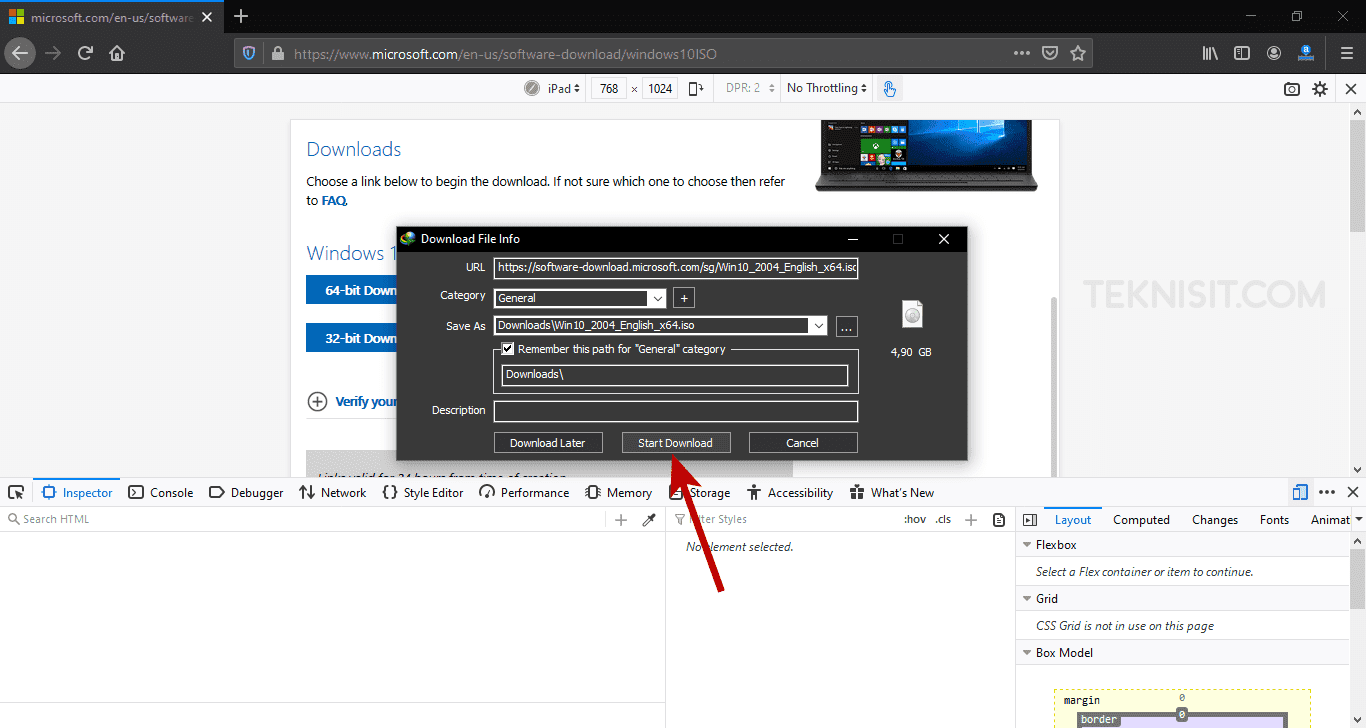
Task: Bookmark this page with the star icon
Action: pos(1078,54)
